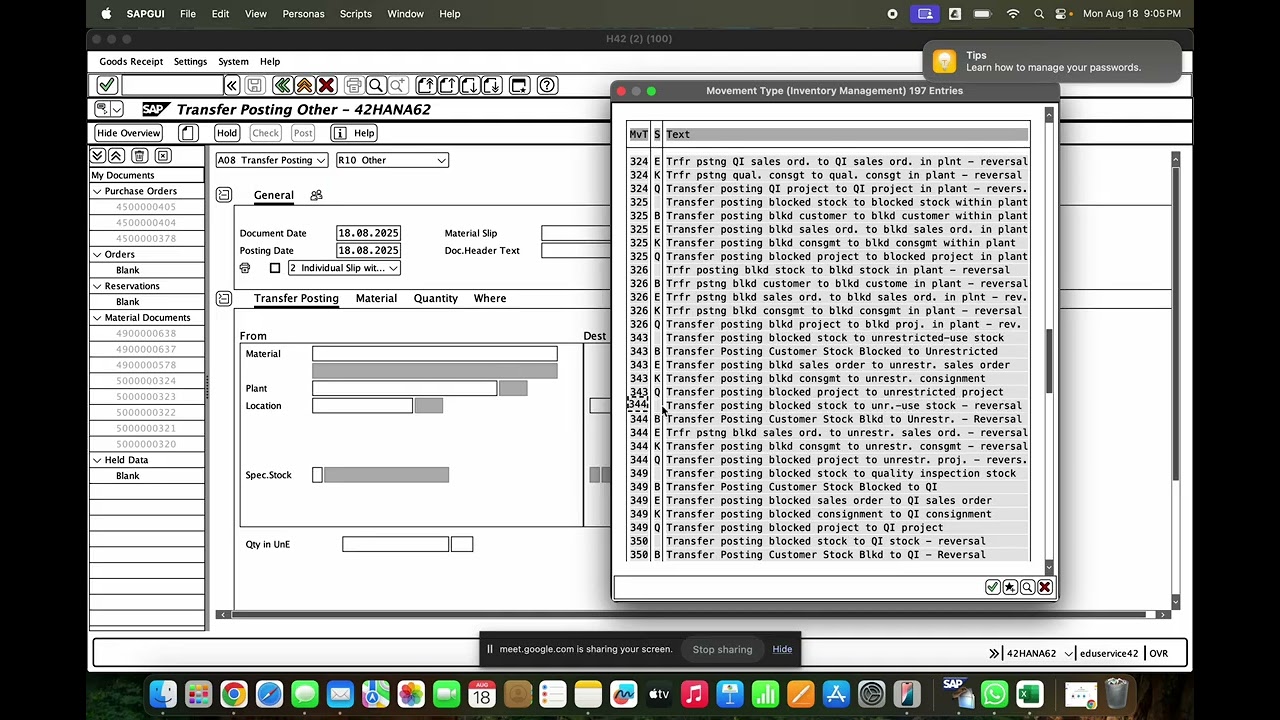Switch to the Where tab
The width and height of the screenshot is (1280, 720).
coord(490,298)
